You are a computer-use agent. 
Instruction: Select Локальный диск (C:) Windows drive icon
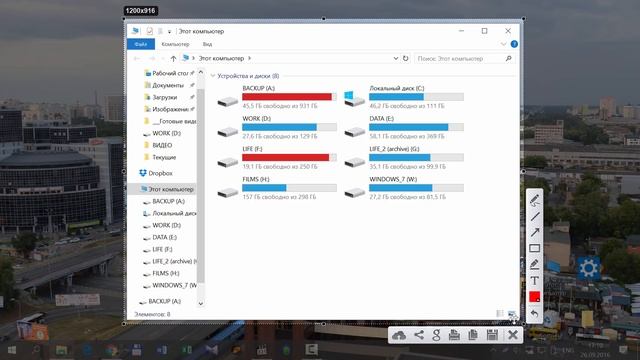pyautogui.click(x=353, y=98)
